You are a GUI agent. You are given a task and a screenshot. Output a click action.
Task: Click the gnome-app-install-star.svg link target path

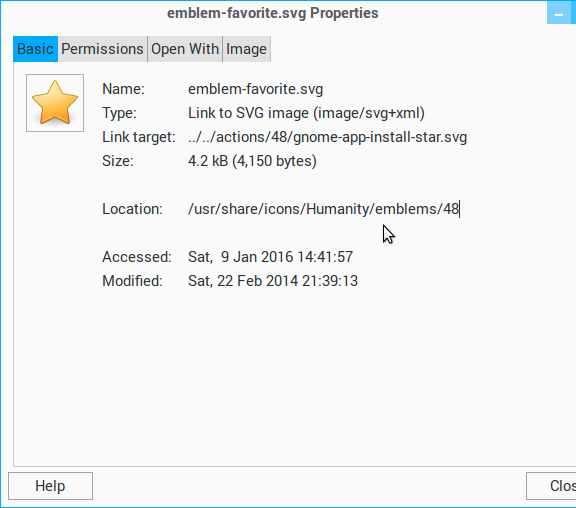click(x=327, y=137)
